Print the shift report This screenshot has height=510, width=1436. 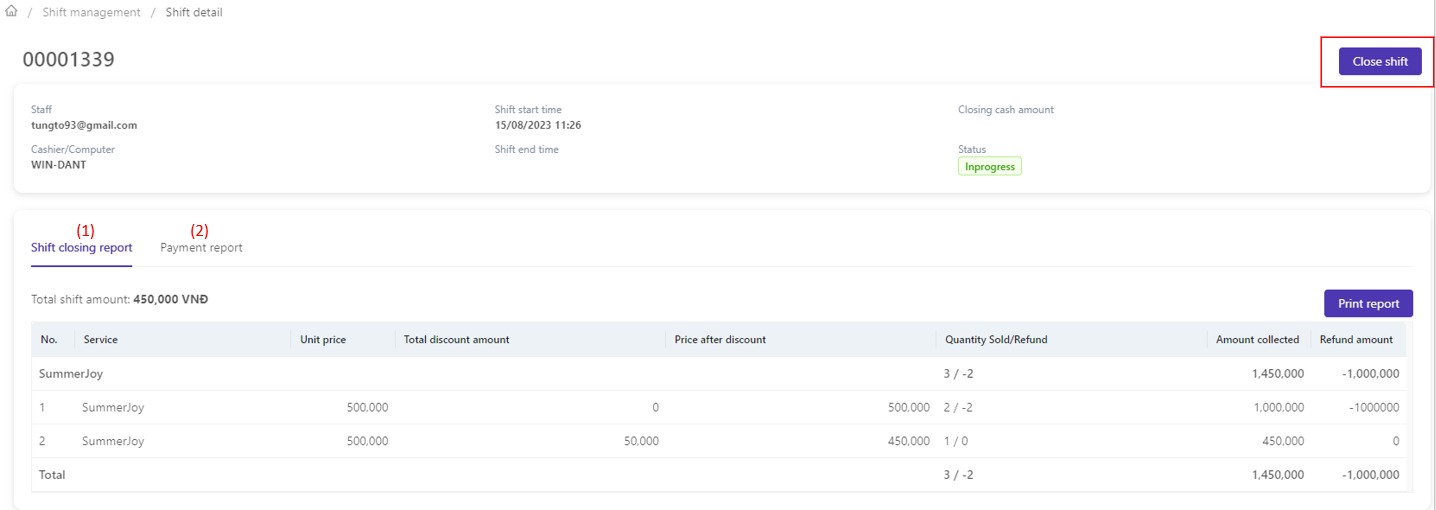1368,303
